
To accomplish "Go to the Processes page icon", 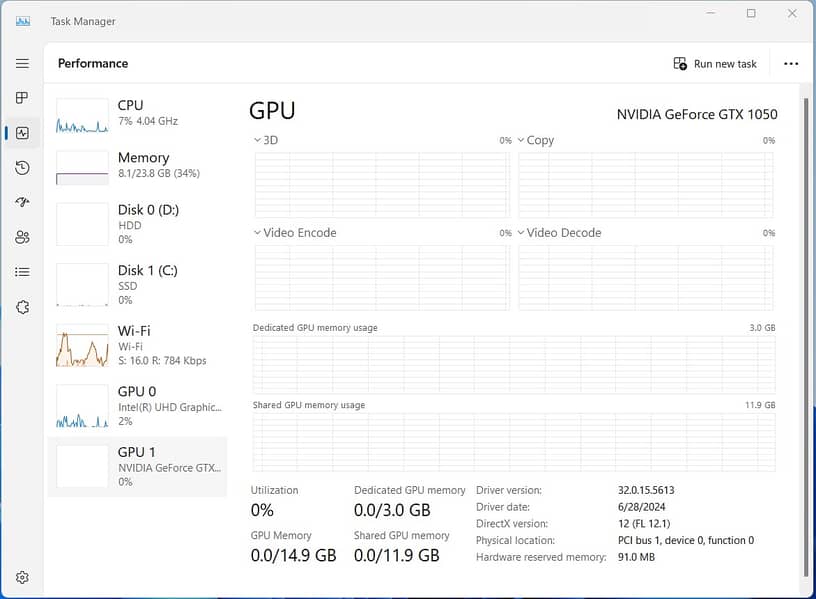I will pos(22,98).
